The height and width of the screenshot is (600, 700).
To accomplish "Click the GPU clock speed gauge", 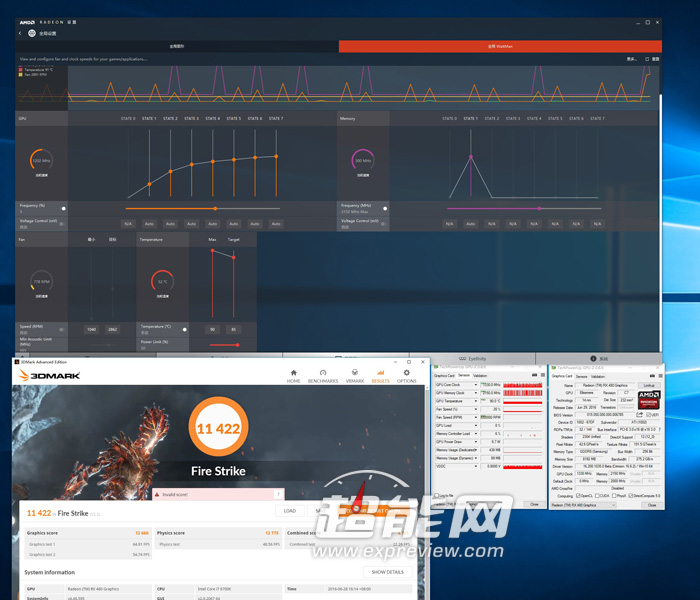I will (42, 160).
